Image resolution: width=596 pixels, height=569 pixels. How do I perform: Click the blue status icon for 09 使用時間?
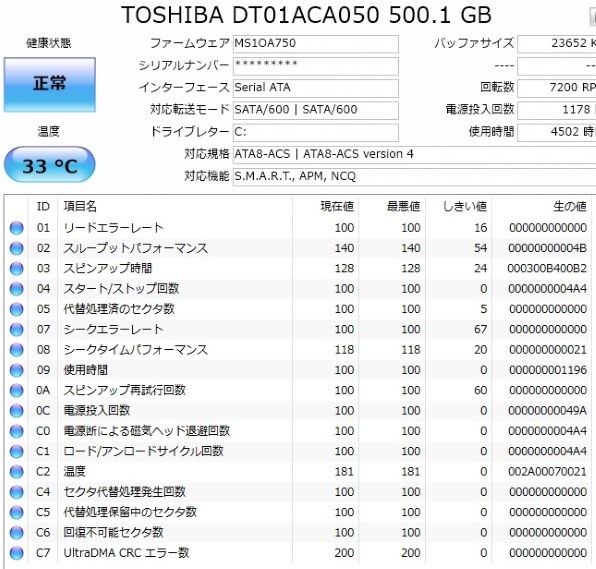(16, 370)
